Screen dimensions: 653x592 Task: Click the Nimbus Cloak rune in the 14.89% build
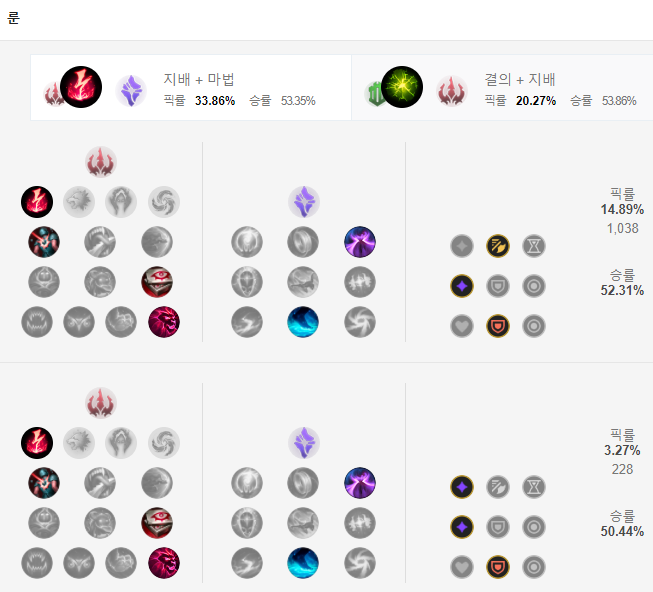360,242
